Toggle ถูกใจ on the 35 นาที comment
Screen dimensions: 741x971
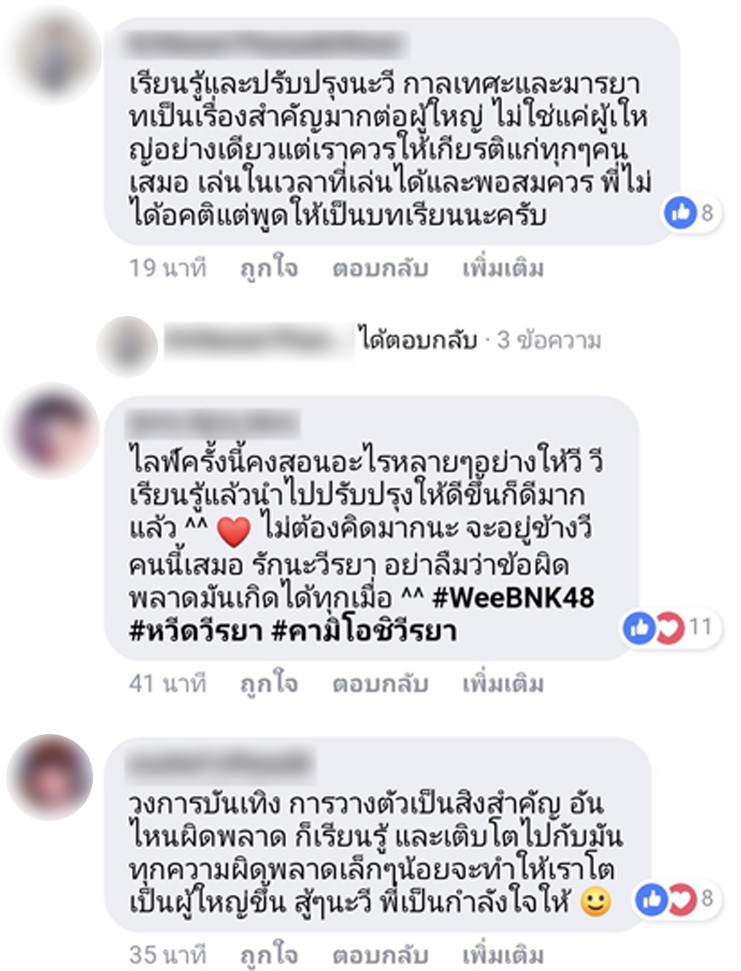pyautogui.click(x=269, y=955)
